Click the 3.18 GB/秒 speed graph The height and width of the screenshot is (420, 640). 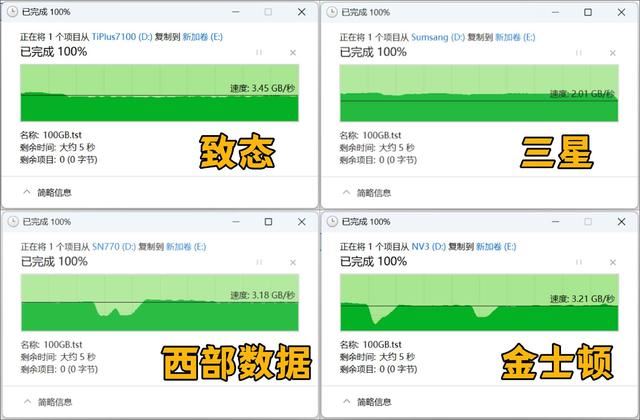tap(160, 302)
